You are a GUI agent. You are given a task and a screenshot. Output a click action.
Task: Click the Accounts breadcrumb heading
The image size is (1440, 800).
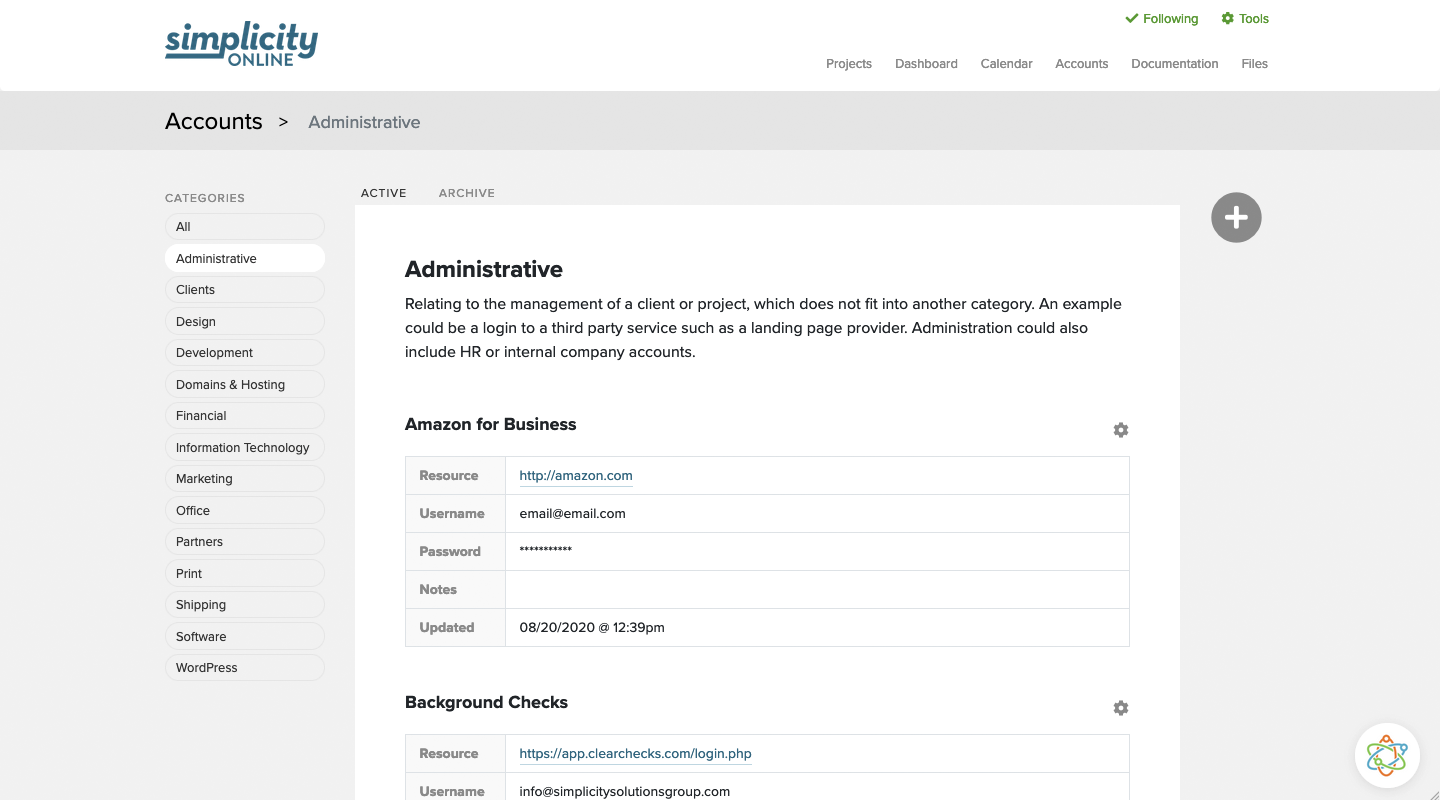tap(214, 122)
